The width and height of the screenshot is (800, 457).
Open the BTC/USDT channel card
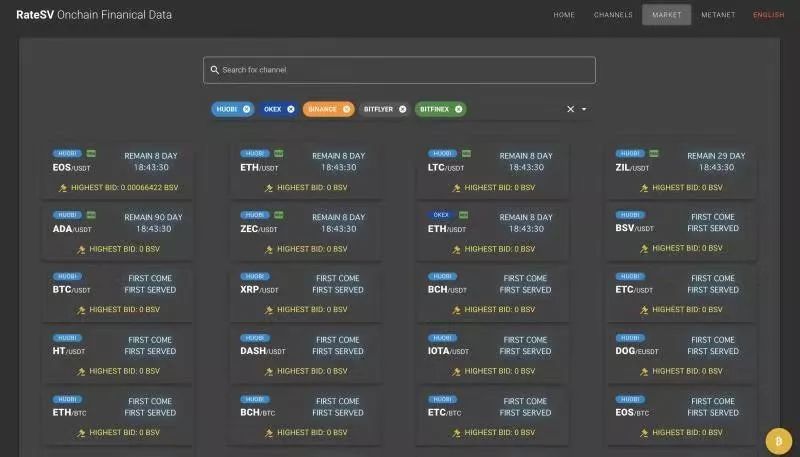(x=118, y=294)
